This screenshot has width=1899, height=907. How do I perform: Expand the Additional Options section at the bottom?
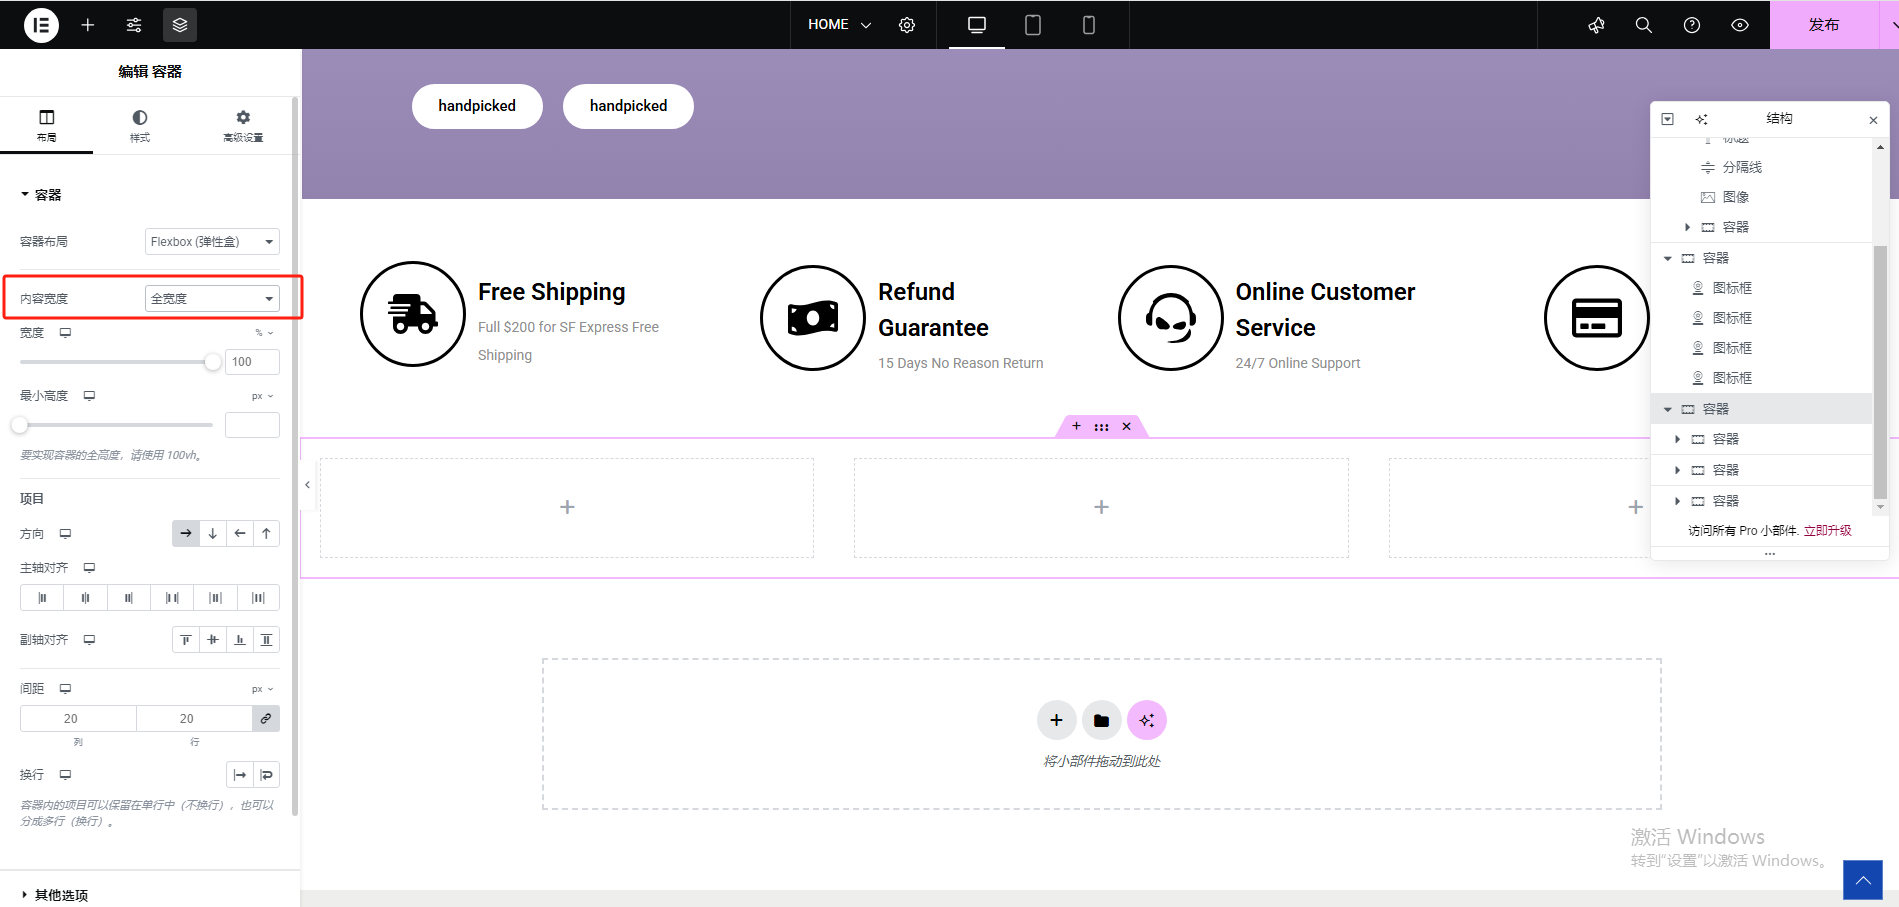coord(61,895)
